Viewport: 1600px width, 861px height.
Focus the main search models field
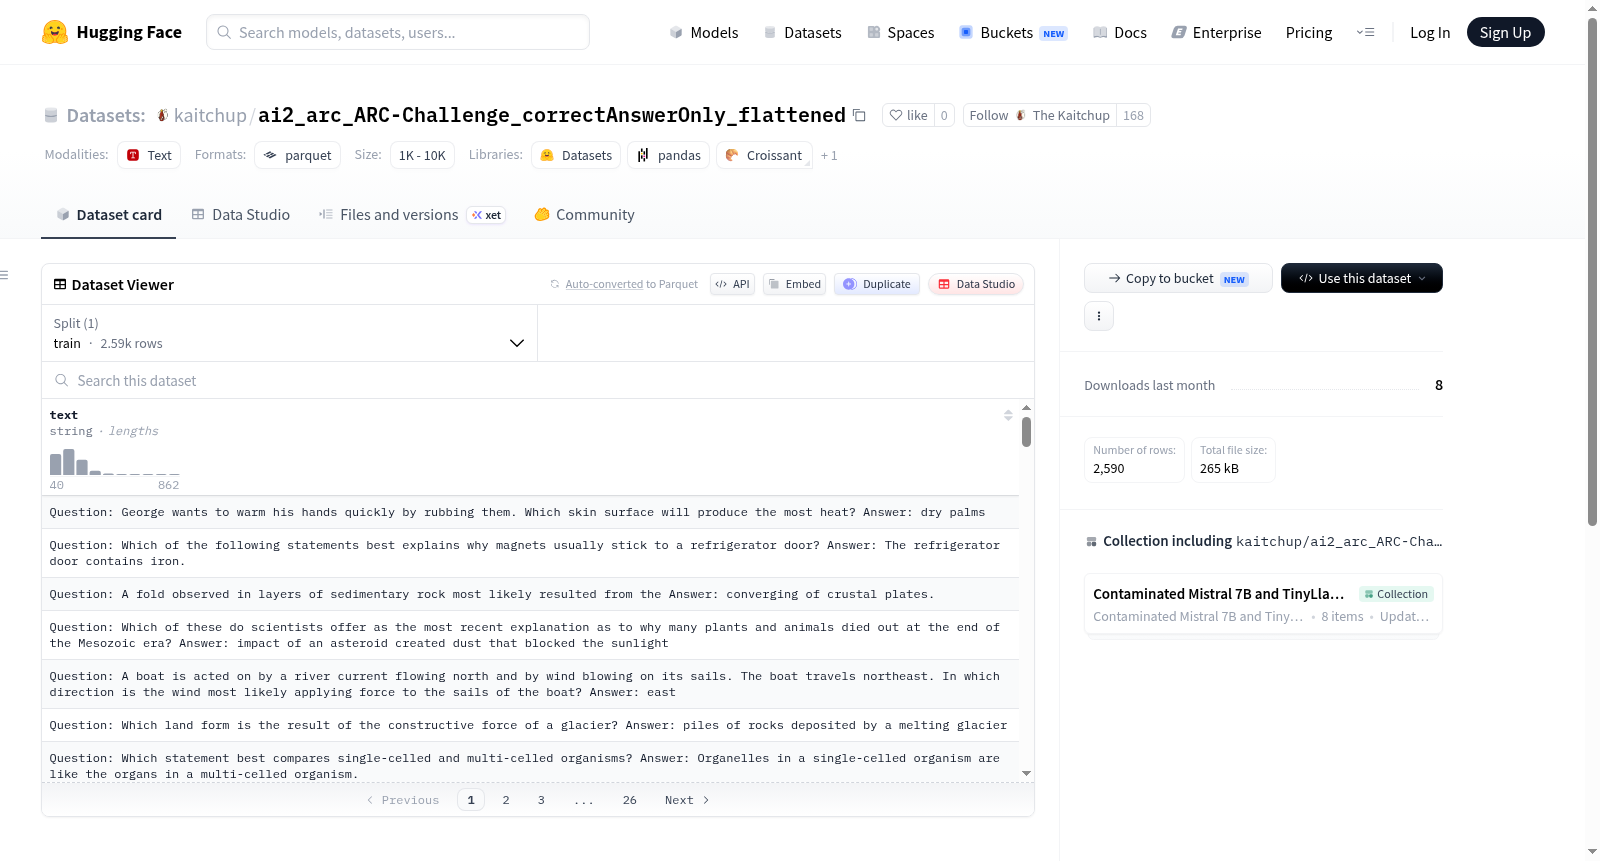pyautogui.click(x=398, y=32)
